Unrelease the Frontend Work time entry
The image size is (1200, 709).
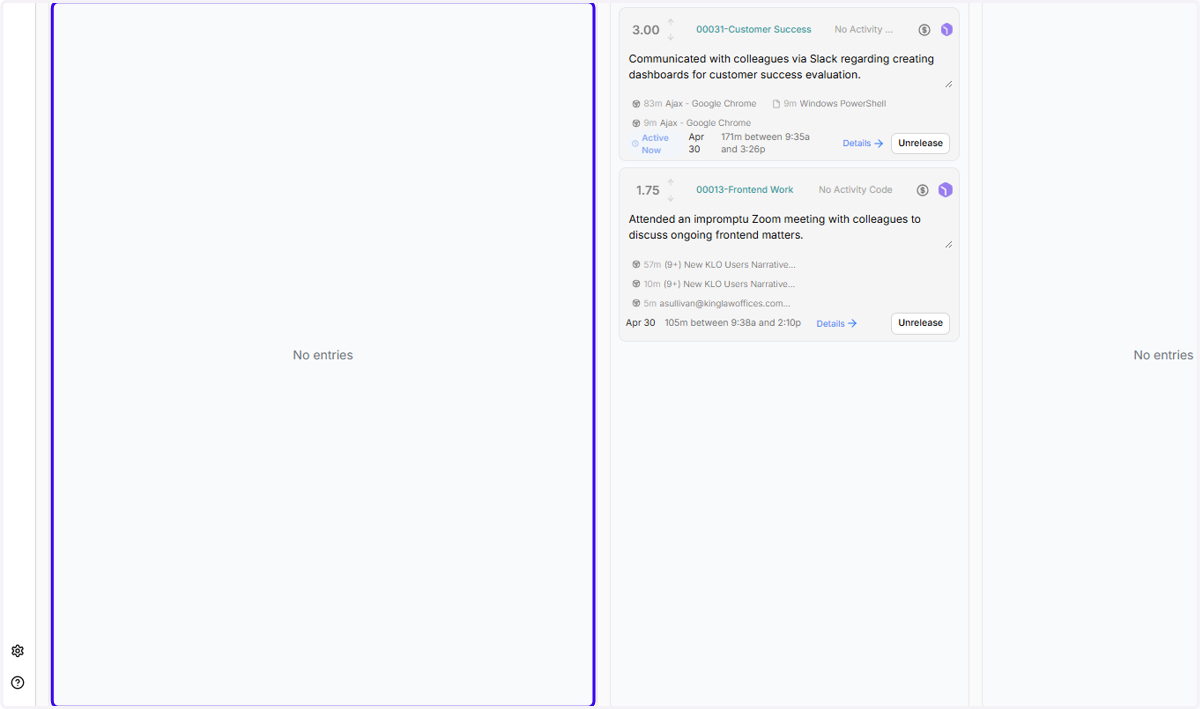920,323
